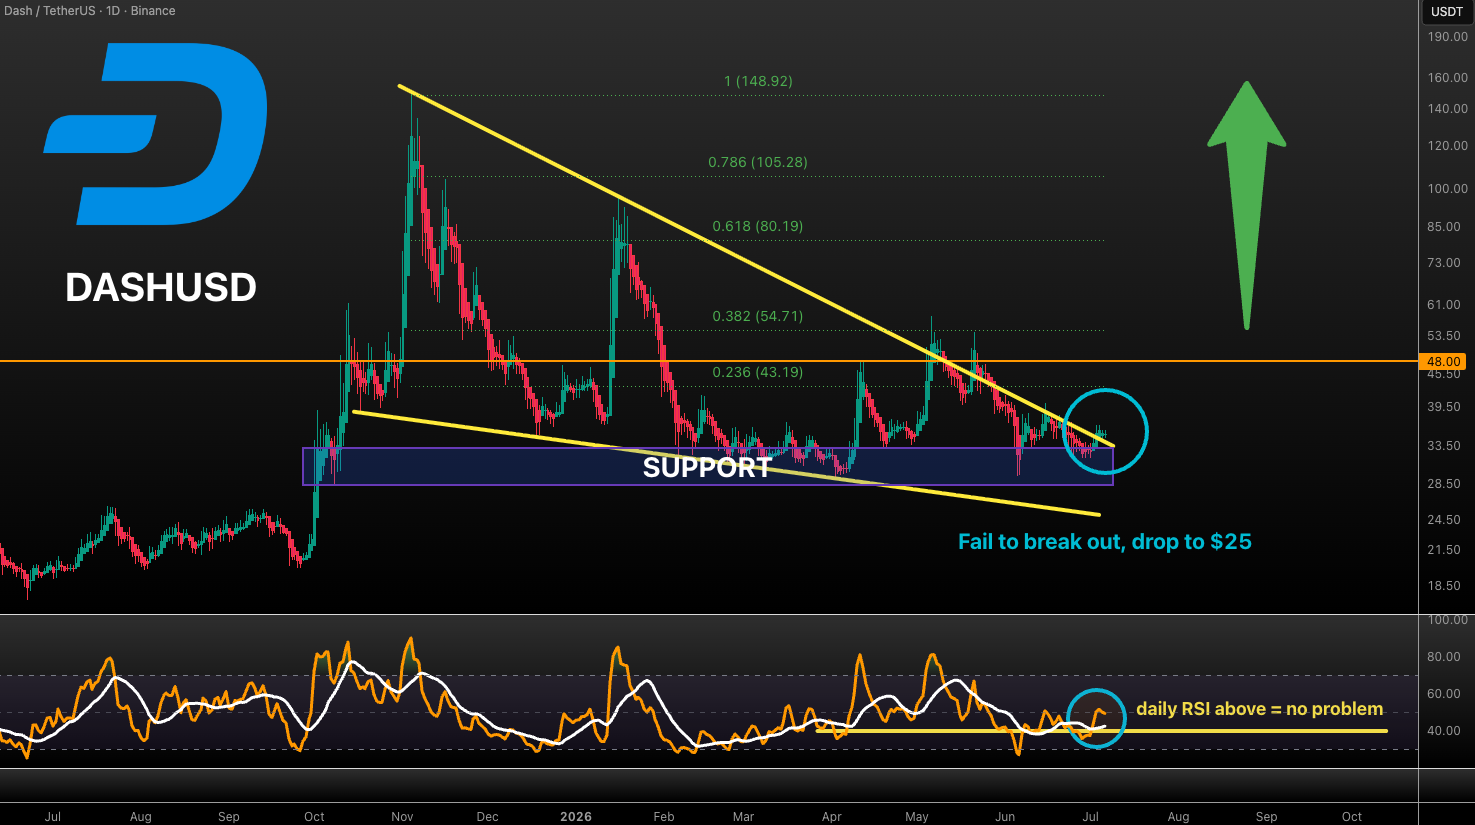Click the Fib level '0.382 (54.71)' label
Image resolution: width=1475 pixels, height=825 pixels.
pyautogui.click(x=758, y=316)
